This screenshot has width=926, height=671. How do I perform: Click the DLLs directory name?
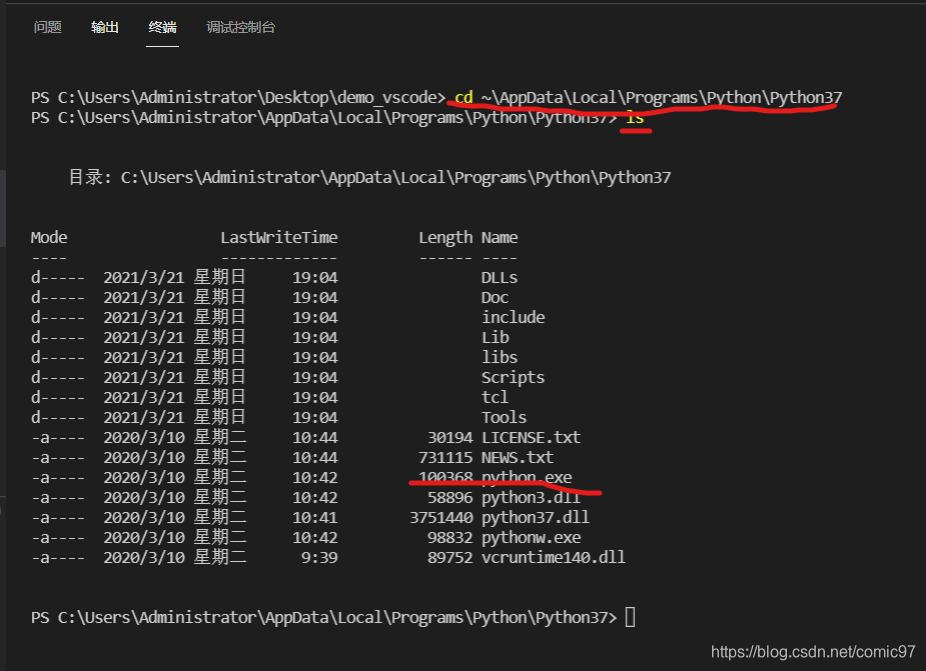(x=499, y=278)
